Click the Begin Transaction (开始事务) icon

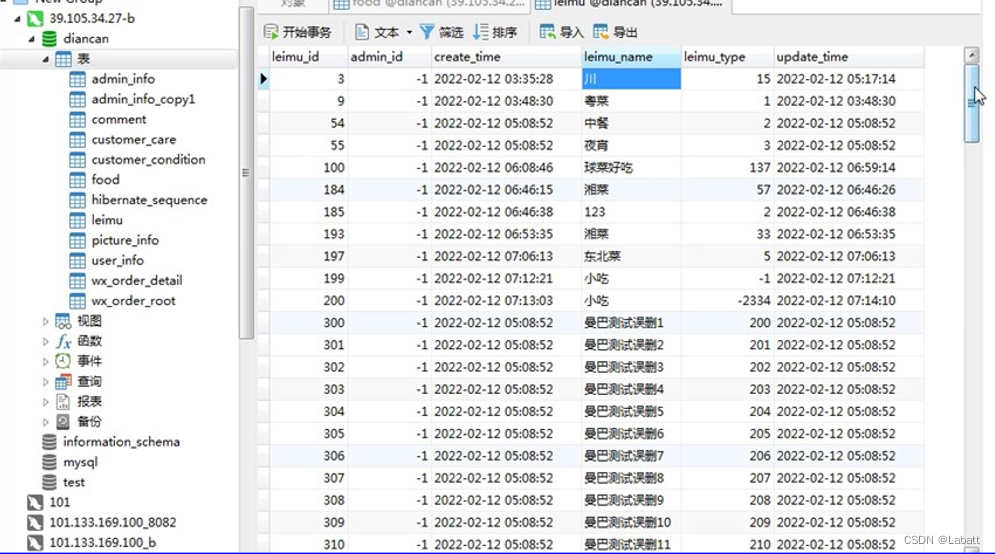coord(271,32)
